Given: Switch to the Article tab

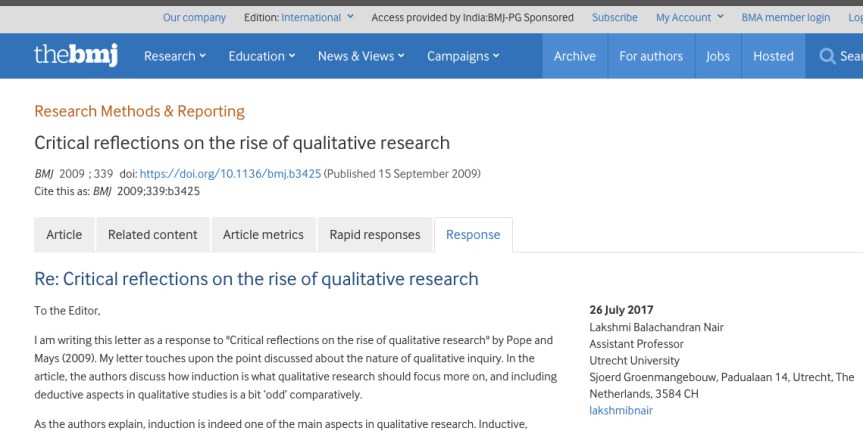Looking at the screenshot, I should click(x=64, y=235).
